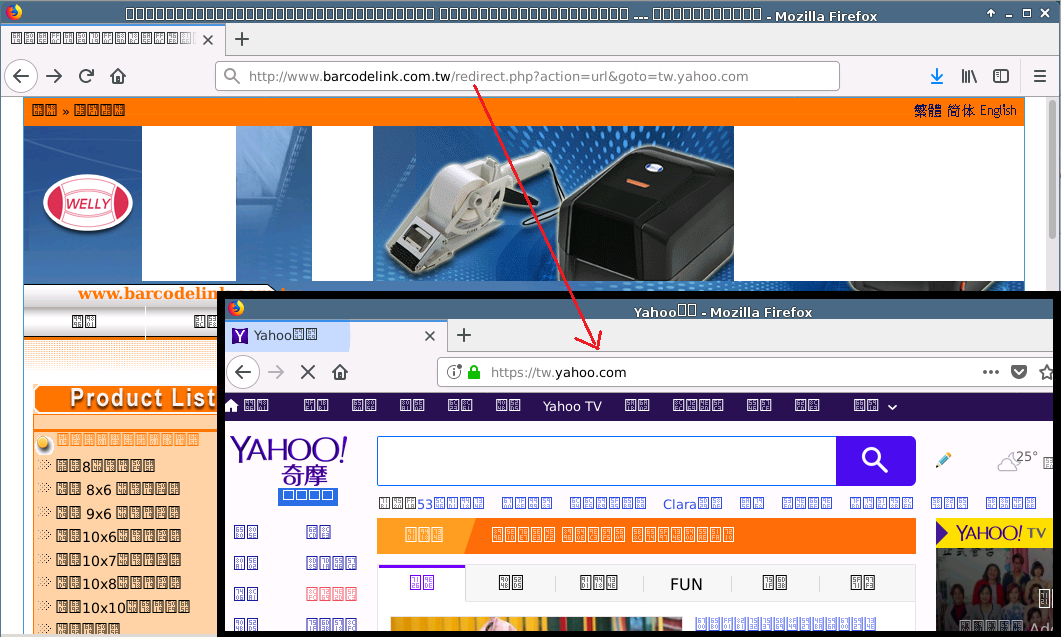1061x637 pixels.
Task: Toggle sidebar view icon in Firefox toolbar
Action: pyautogui.click(x=1001, y=76)
